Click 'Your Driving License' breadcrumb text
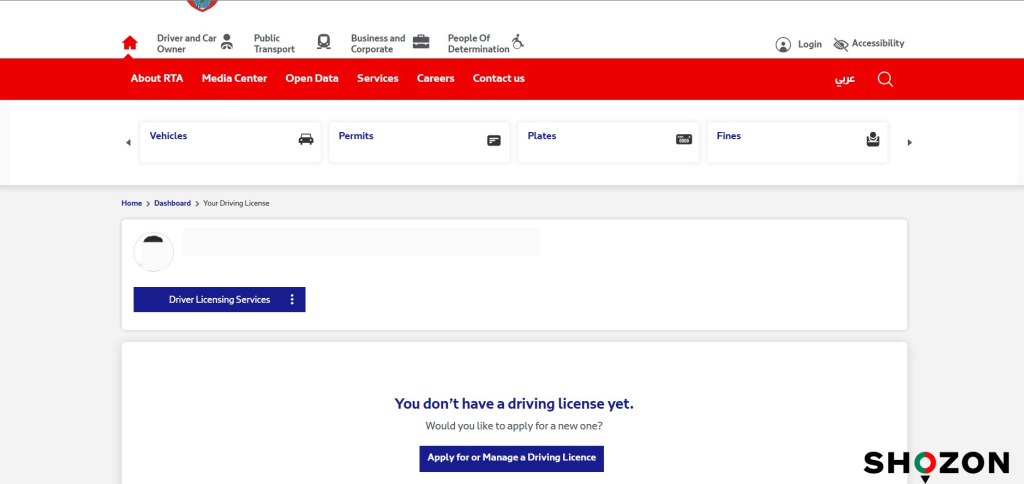This screenshot has height=484, width=1024. click(x=236, y=203)
